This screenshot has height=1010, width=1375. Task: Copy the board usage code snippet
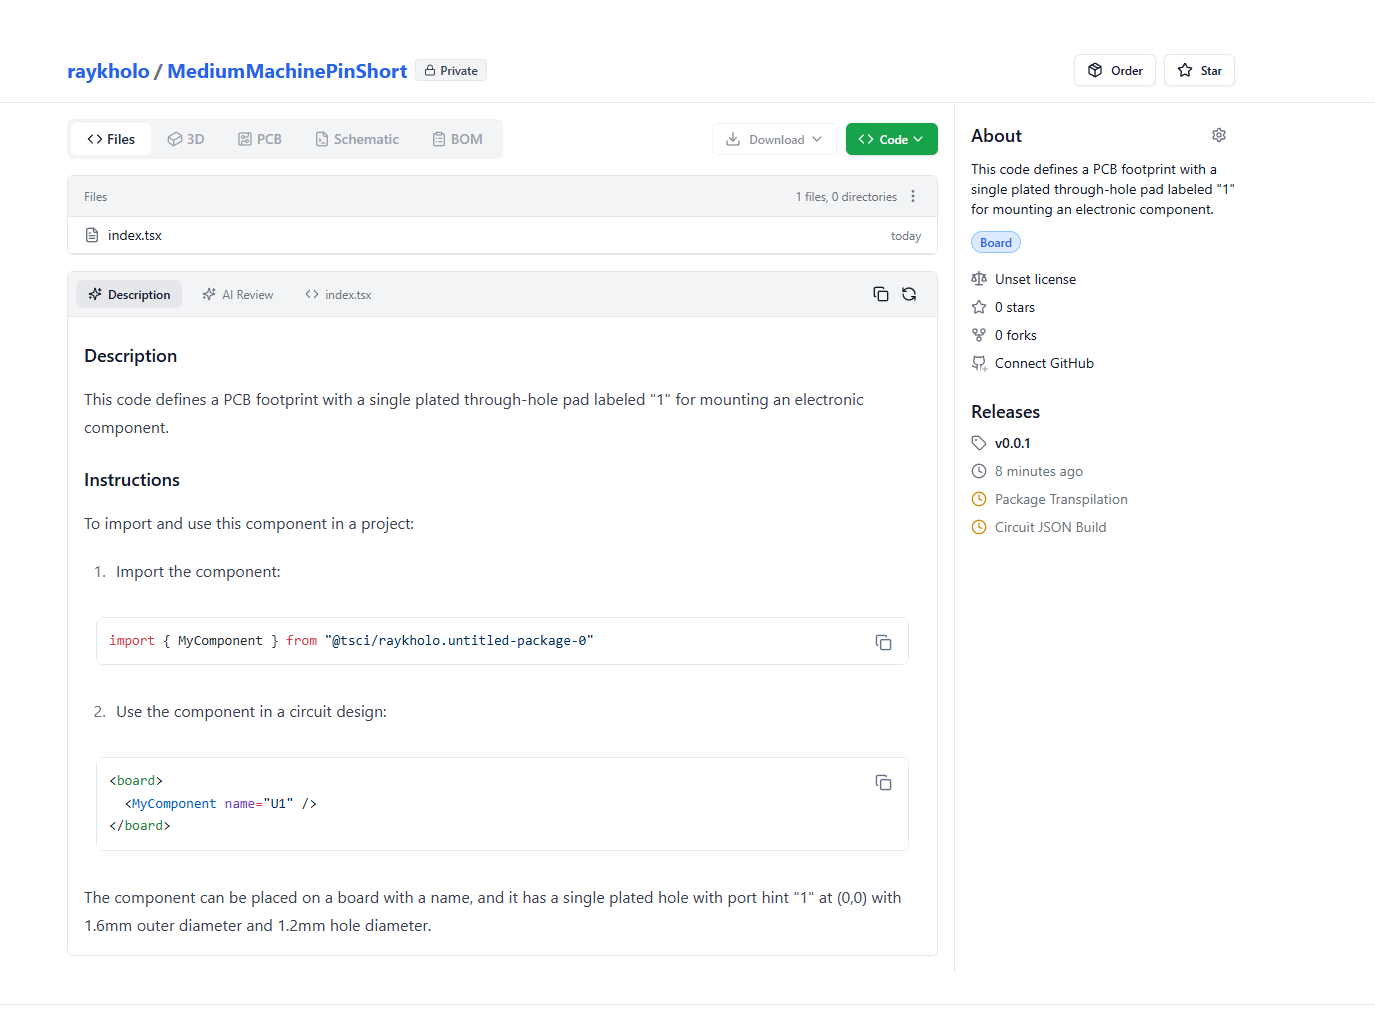pos(883,782)
